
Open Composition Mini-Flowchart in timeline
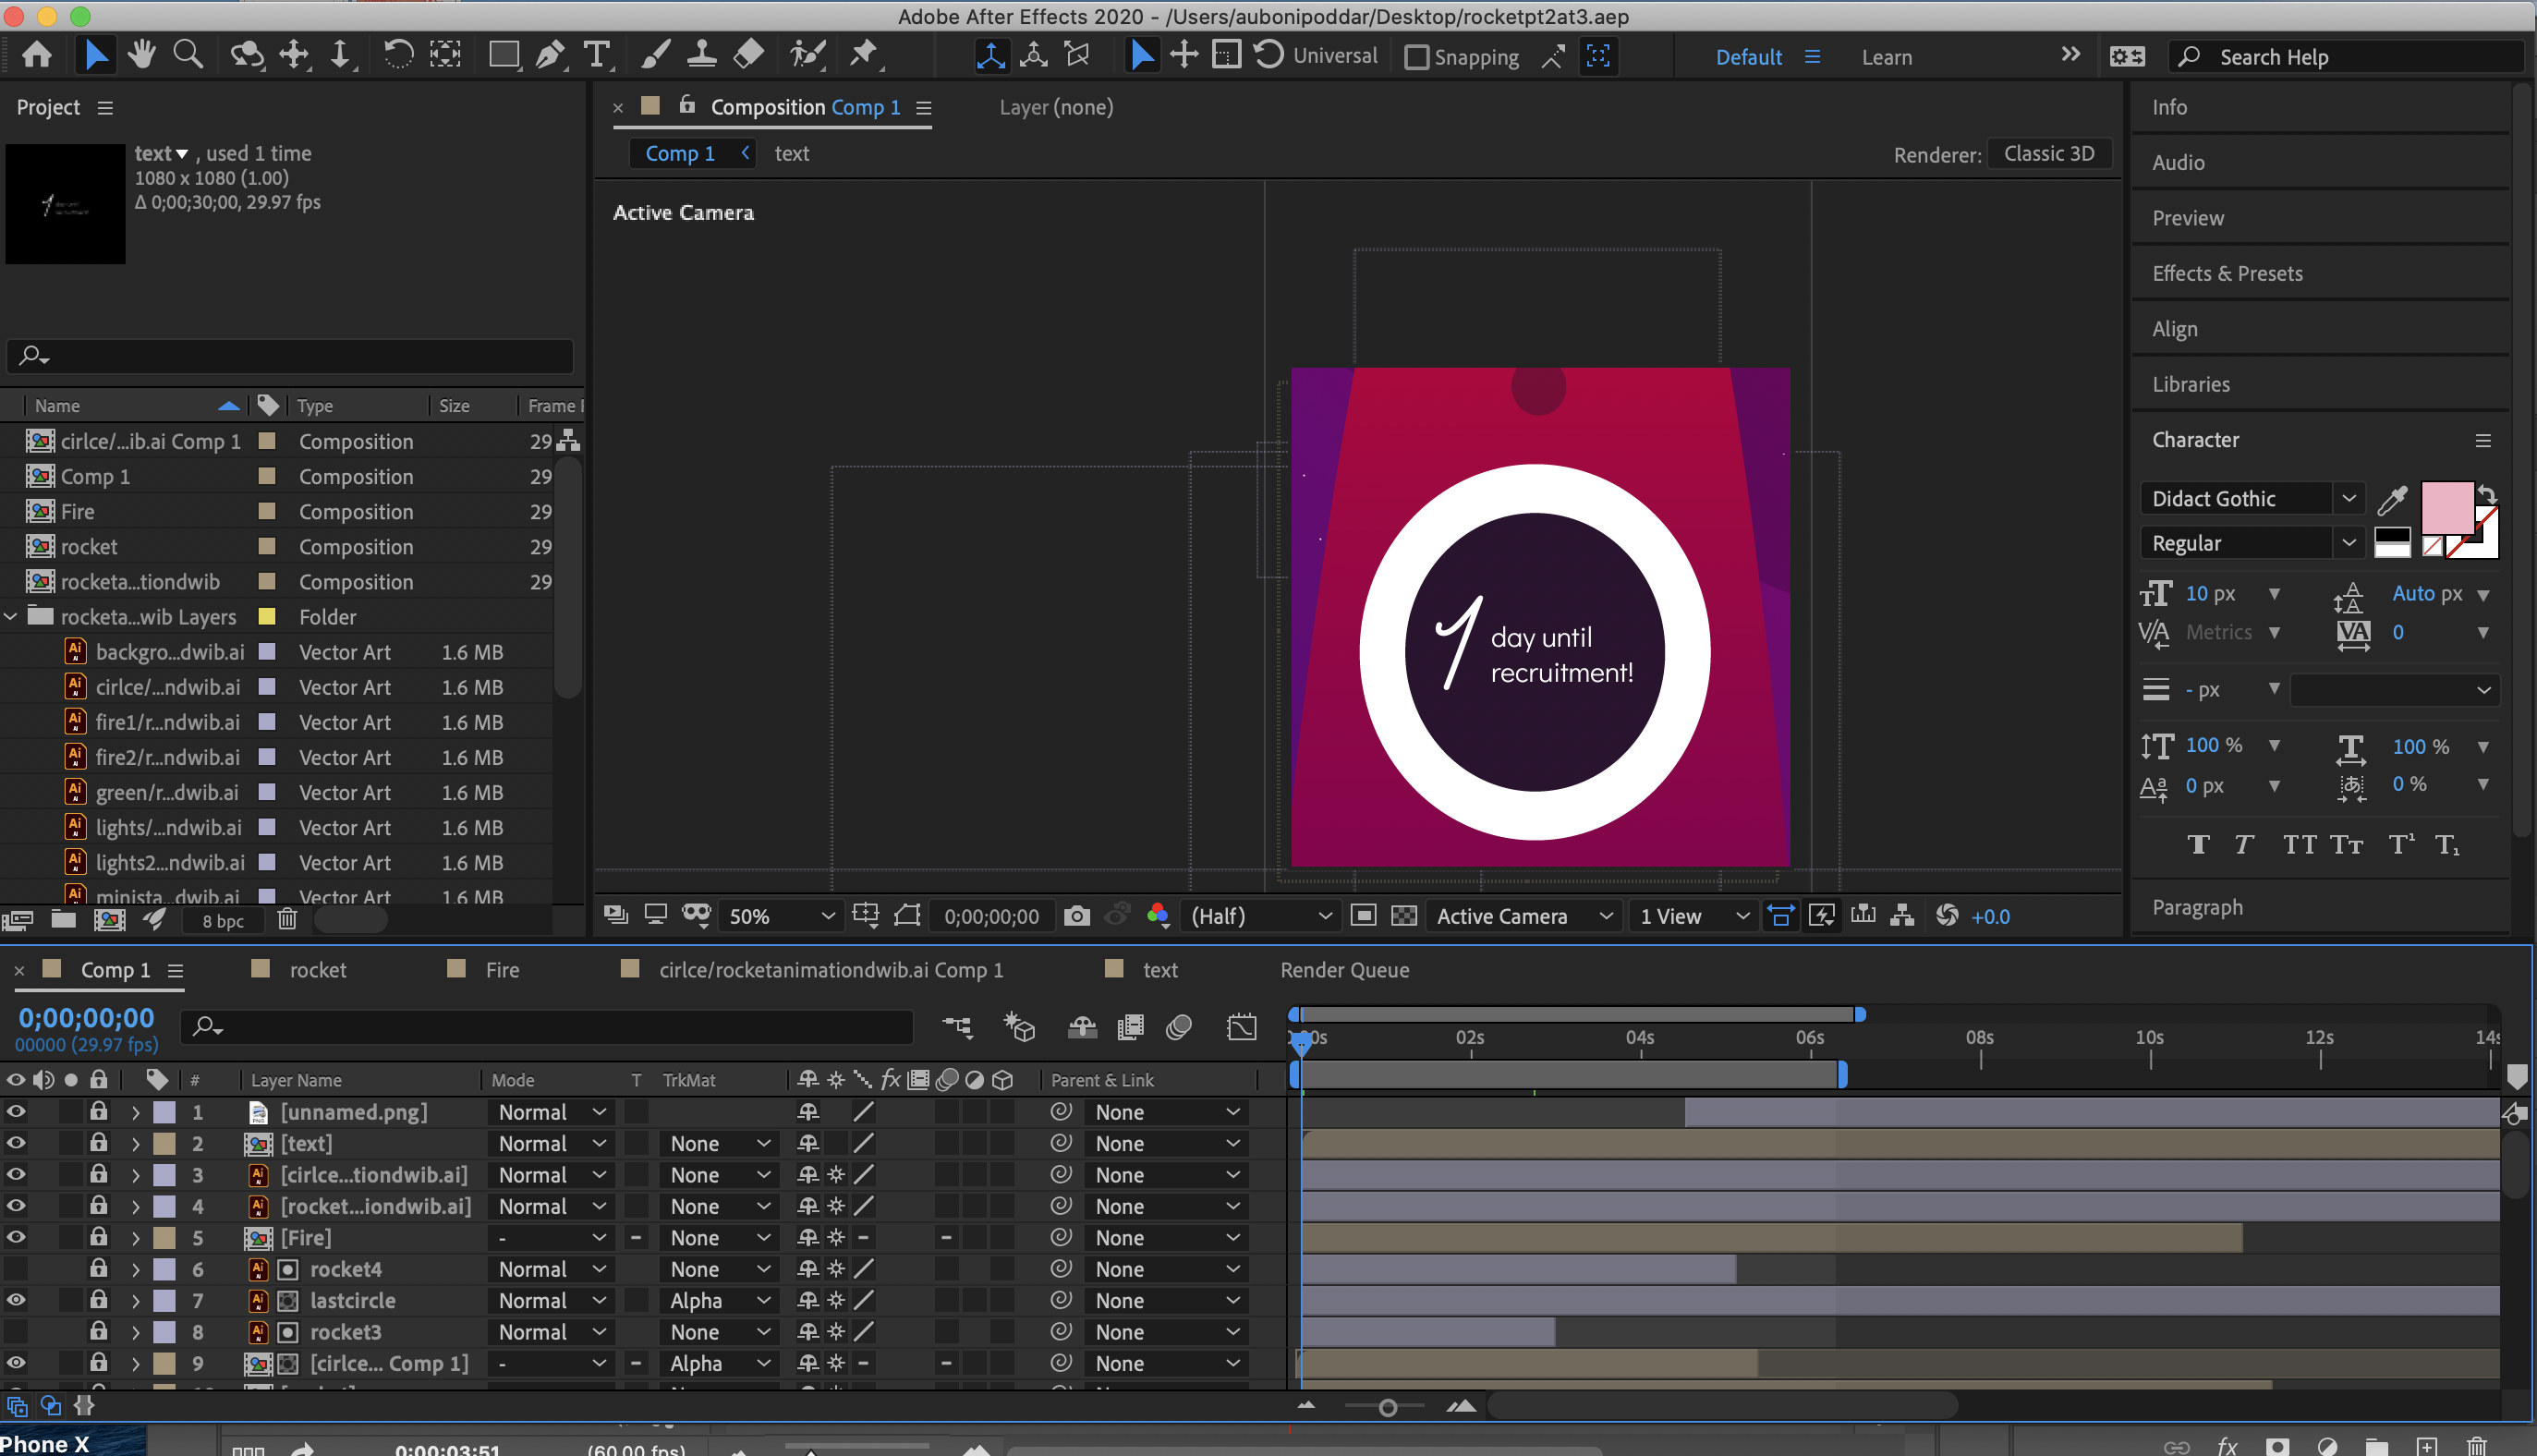957,1027
